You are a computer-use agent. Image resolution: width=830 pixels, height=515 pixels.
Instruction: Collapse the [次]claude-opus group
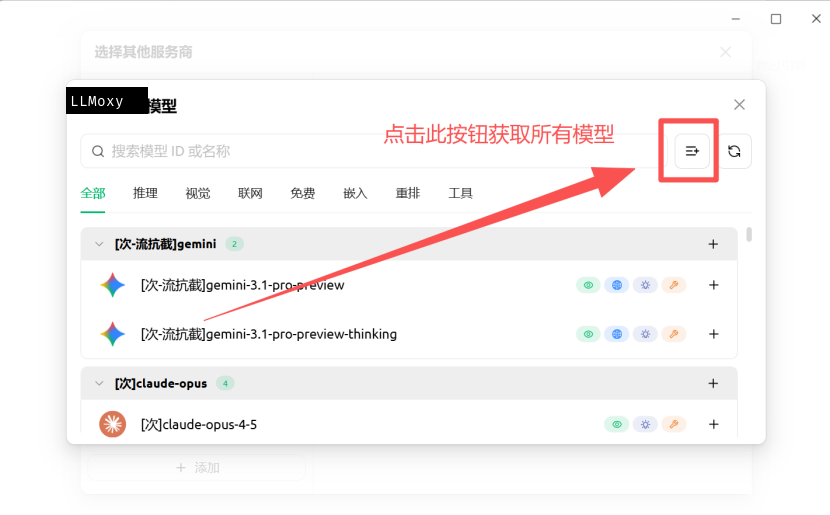tap(98, 383)
